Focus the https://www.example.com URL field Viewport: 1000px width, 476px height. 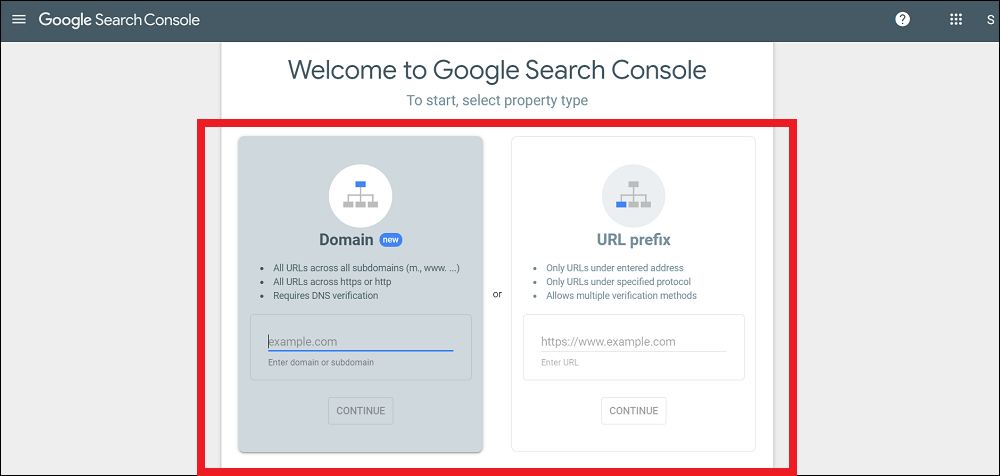pyautogui.click(x=633, y=342)
